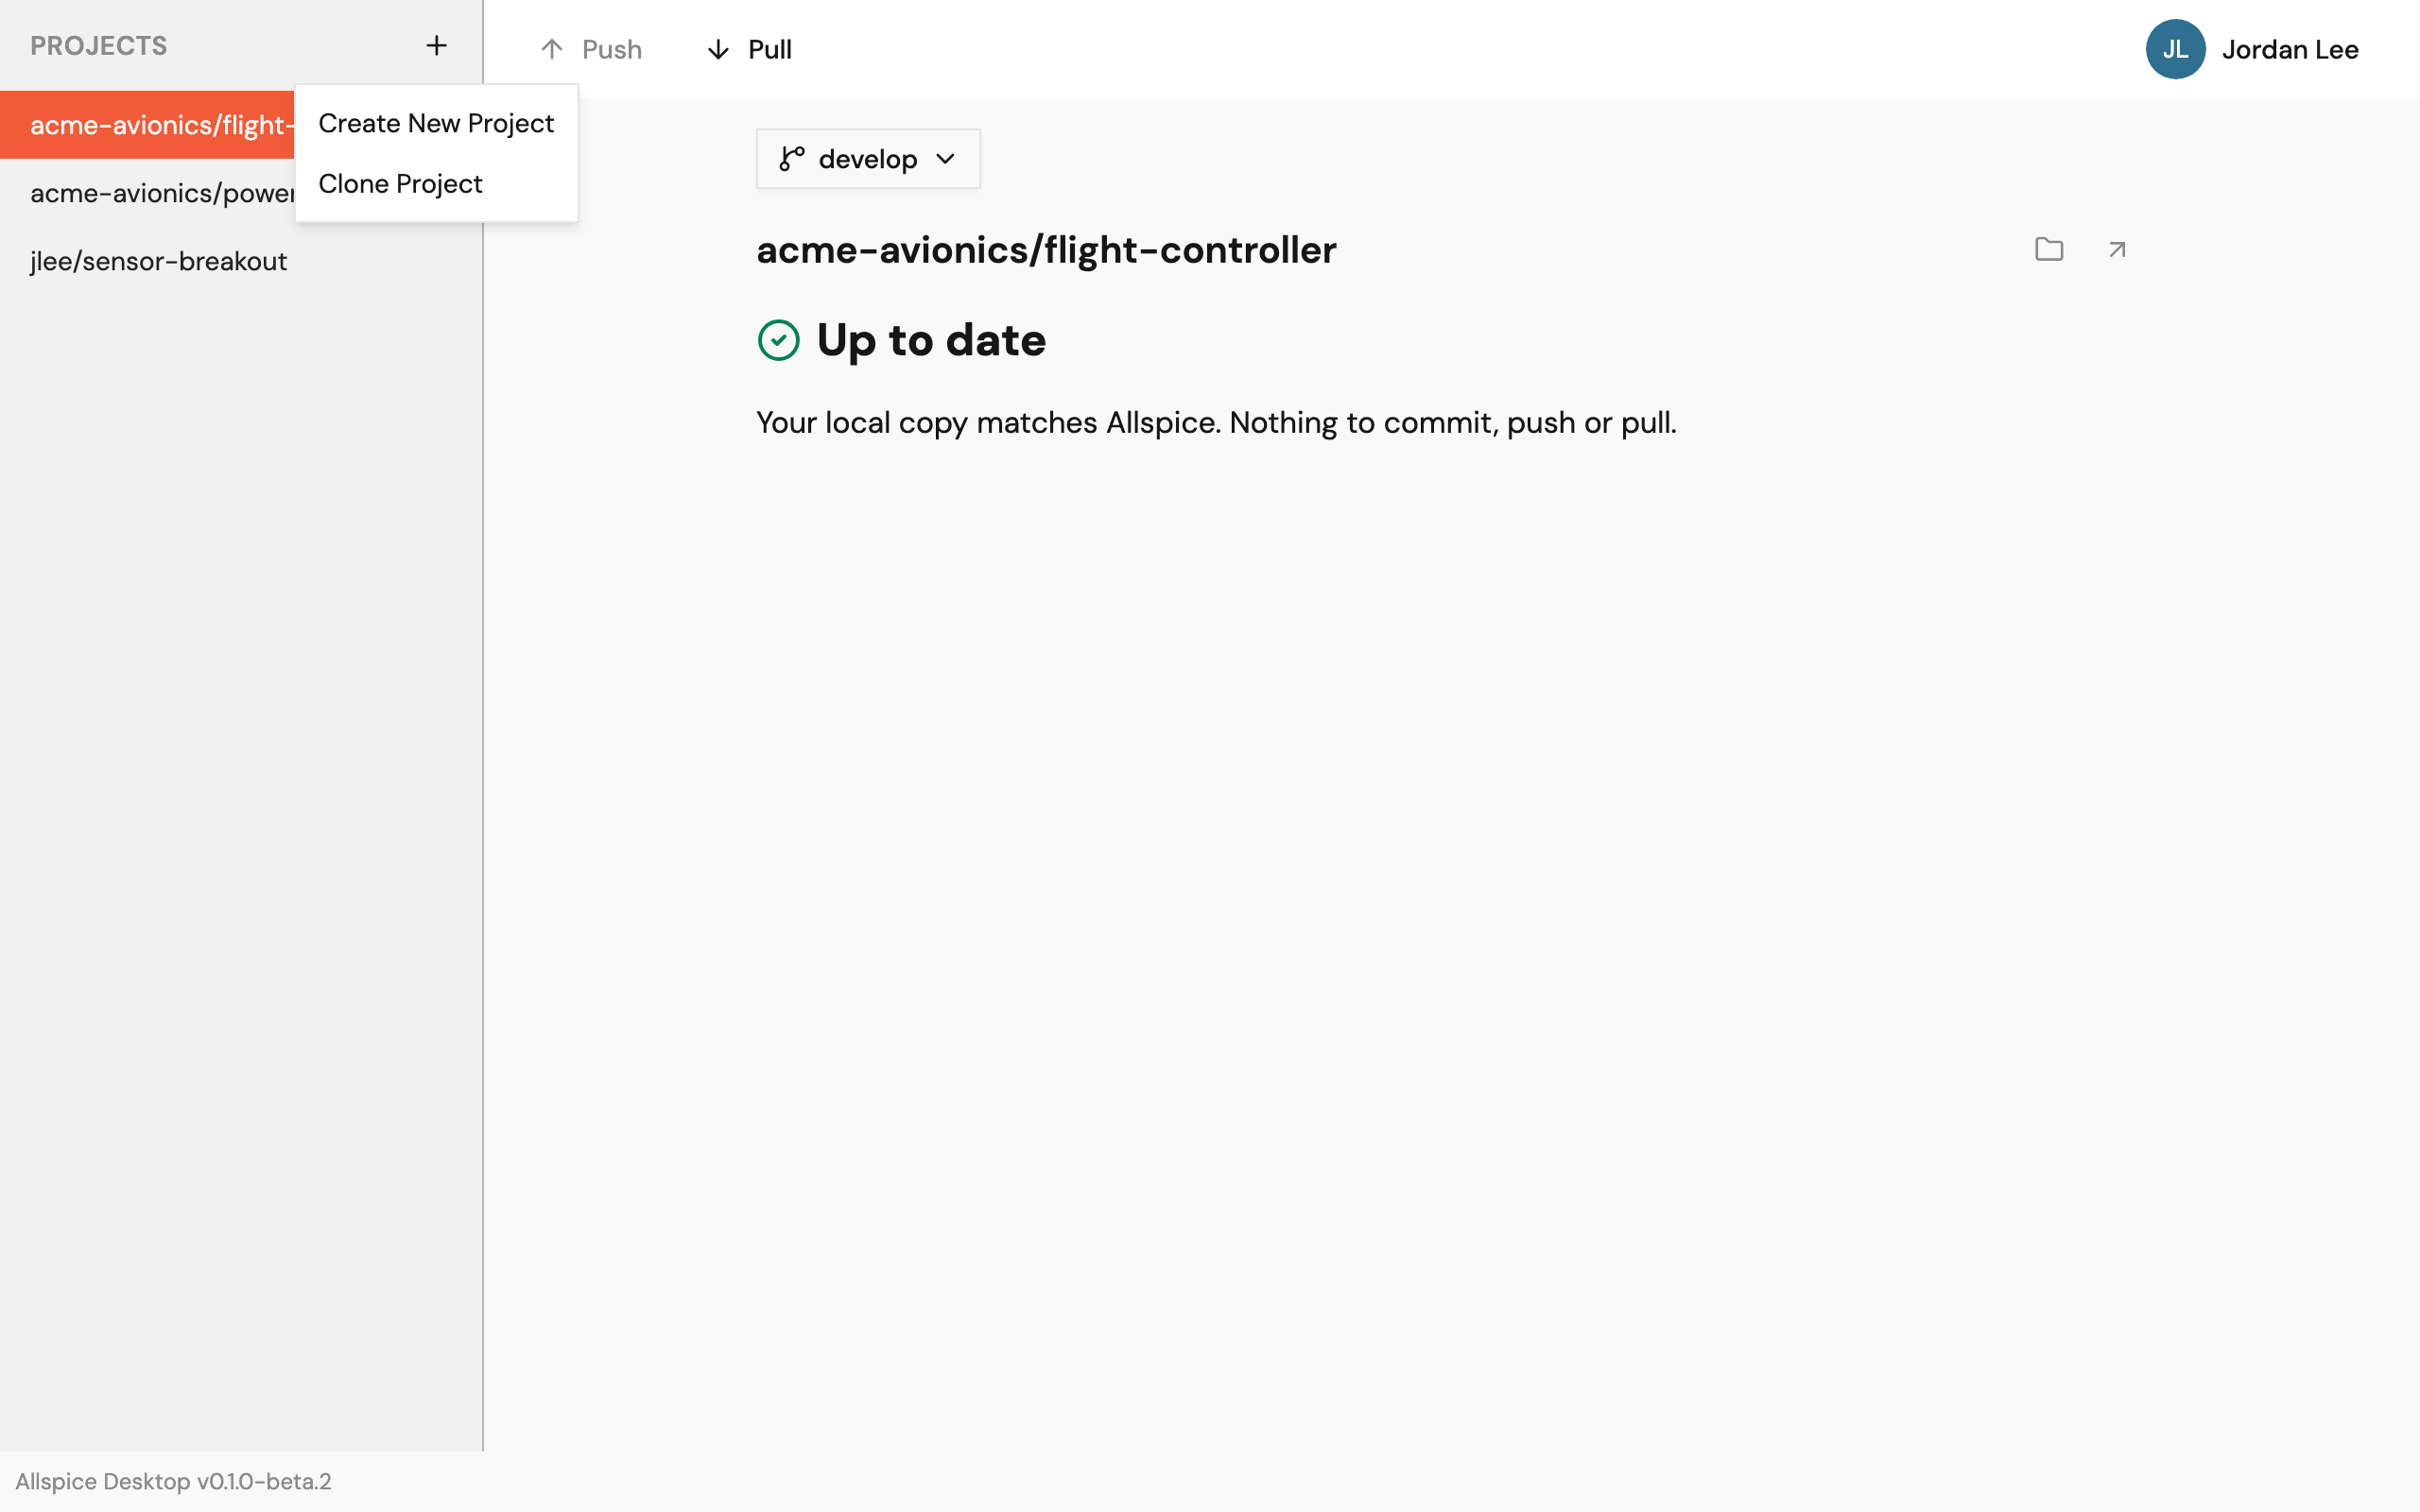Open the develop branch dropdown
Viewport: 2420px width, 1512px height.
click(868, 159)
